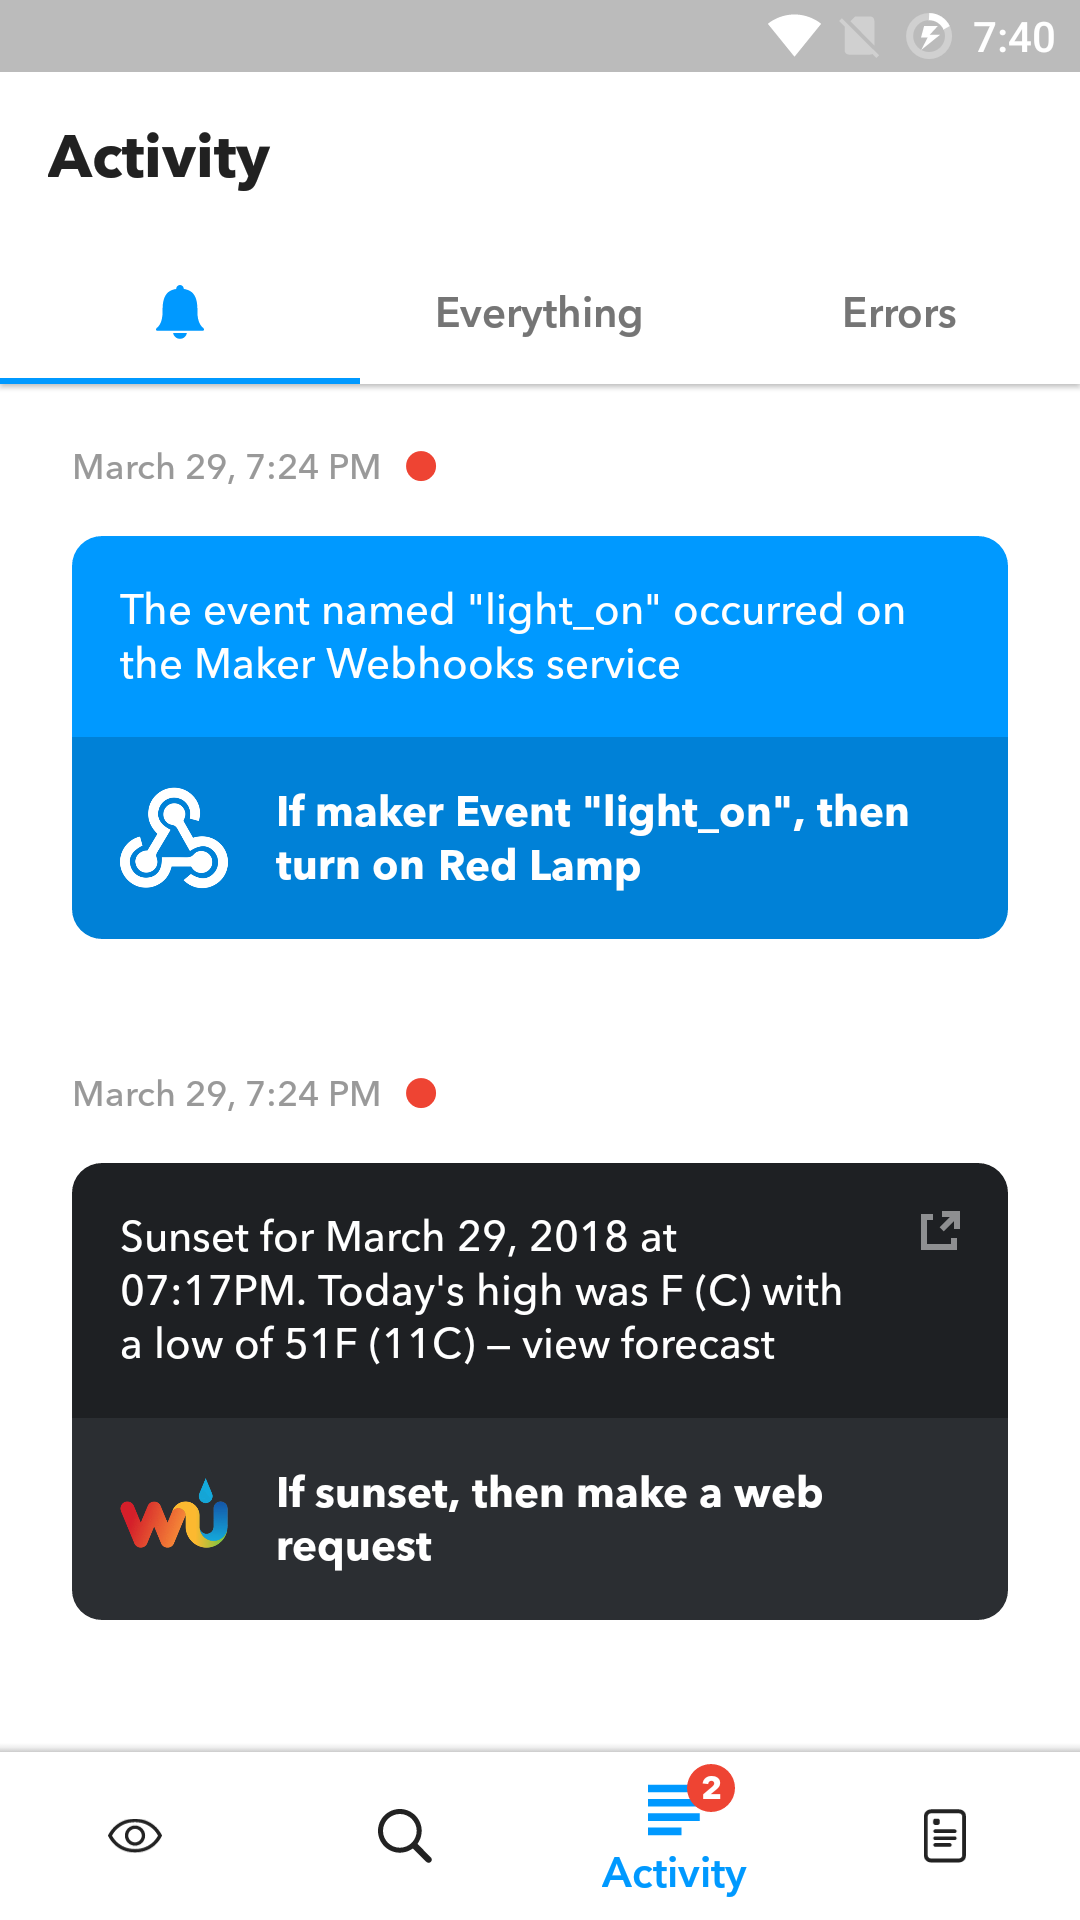Switch to the Errors tab
The width and height of the screenshot is (1080, 1920).
pos(899,314)
